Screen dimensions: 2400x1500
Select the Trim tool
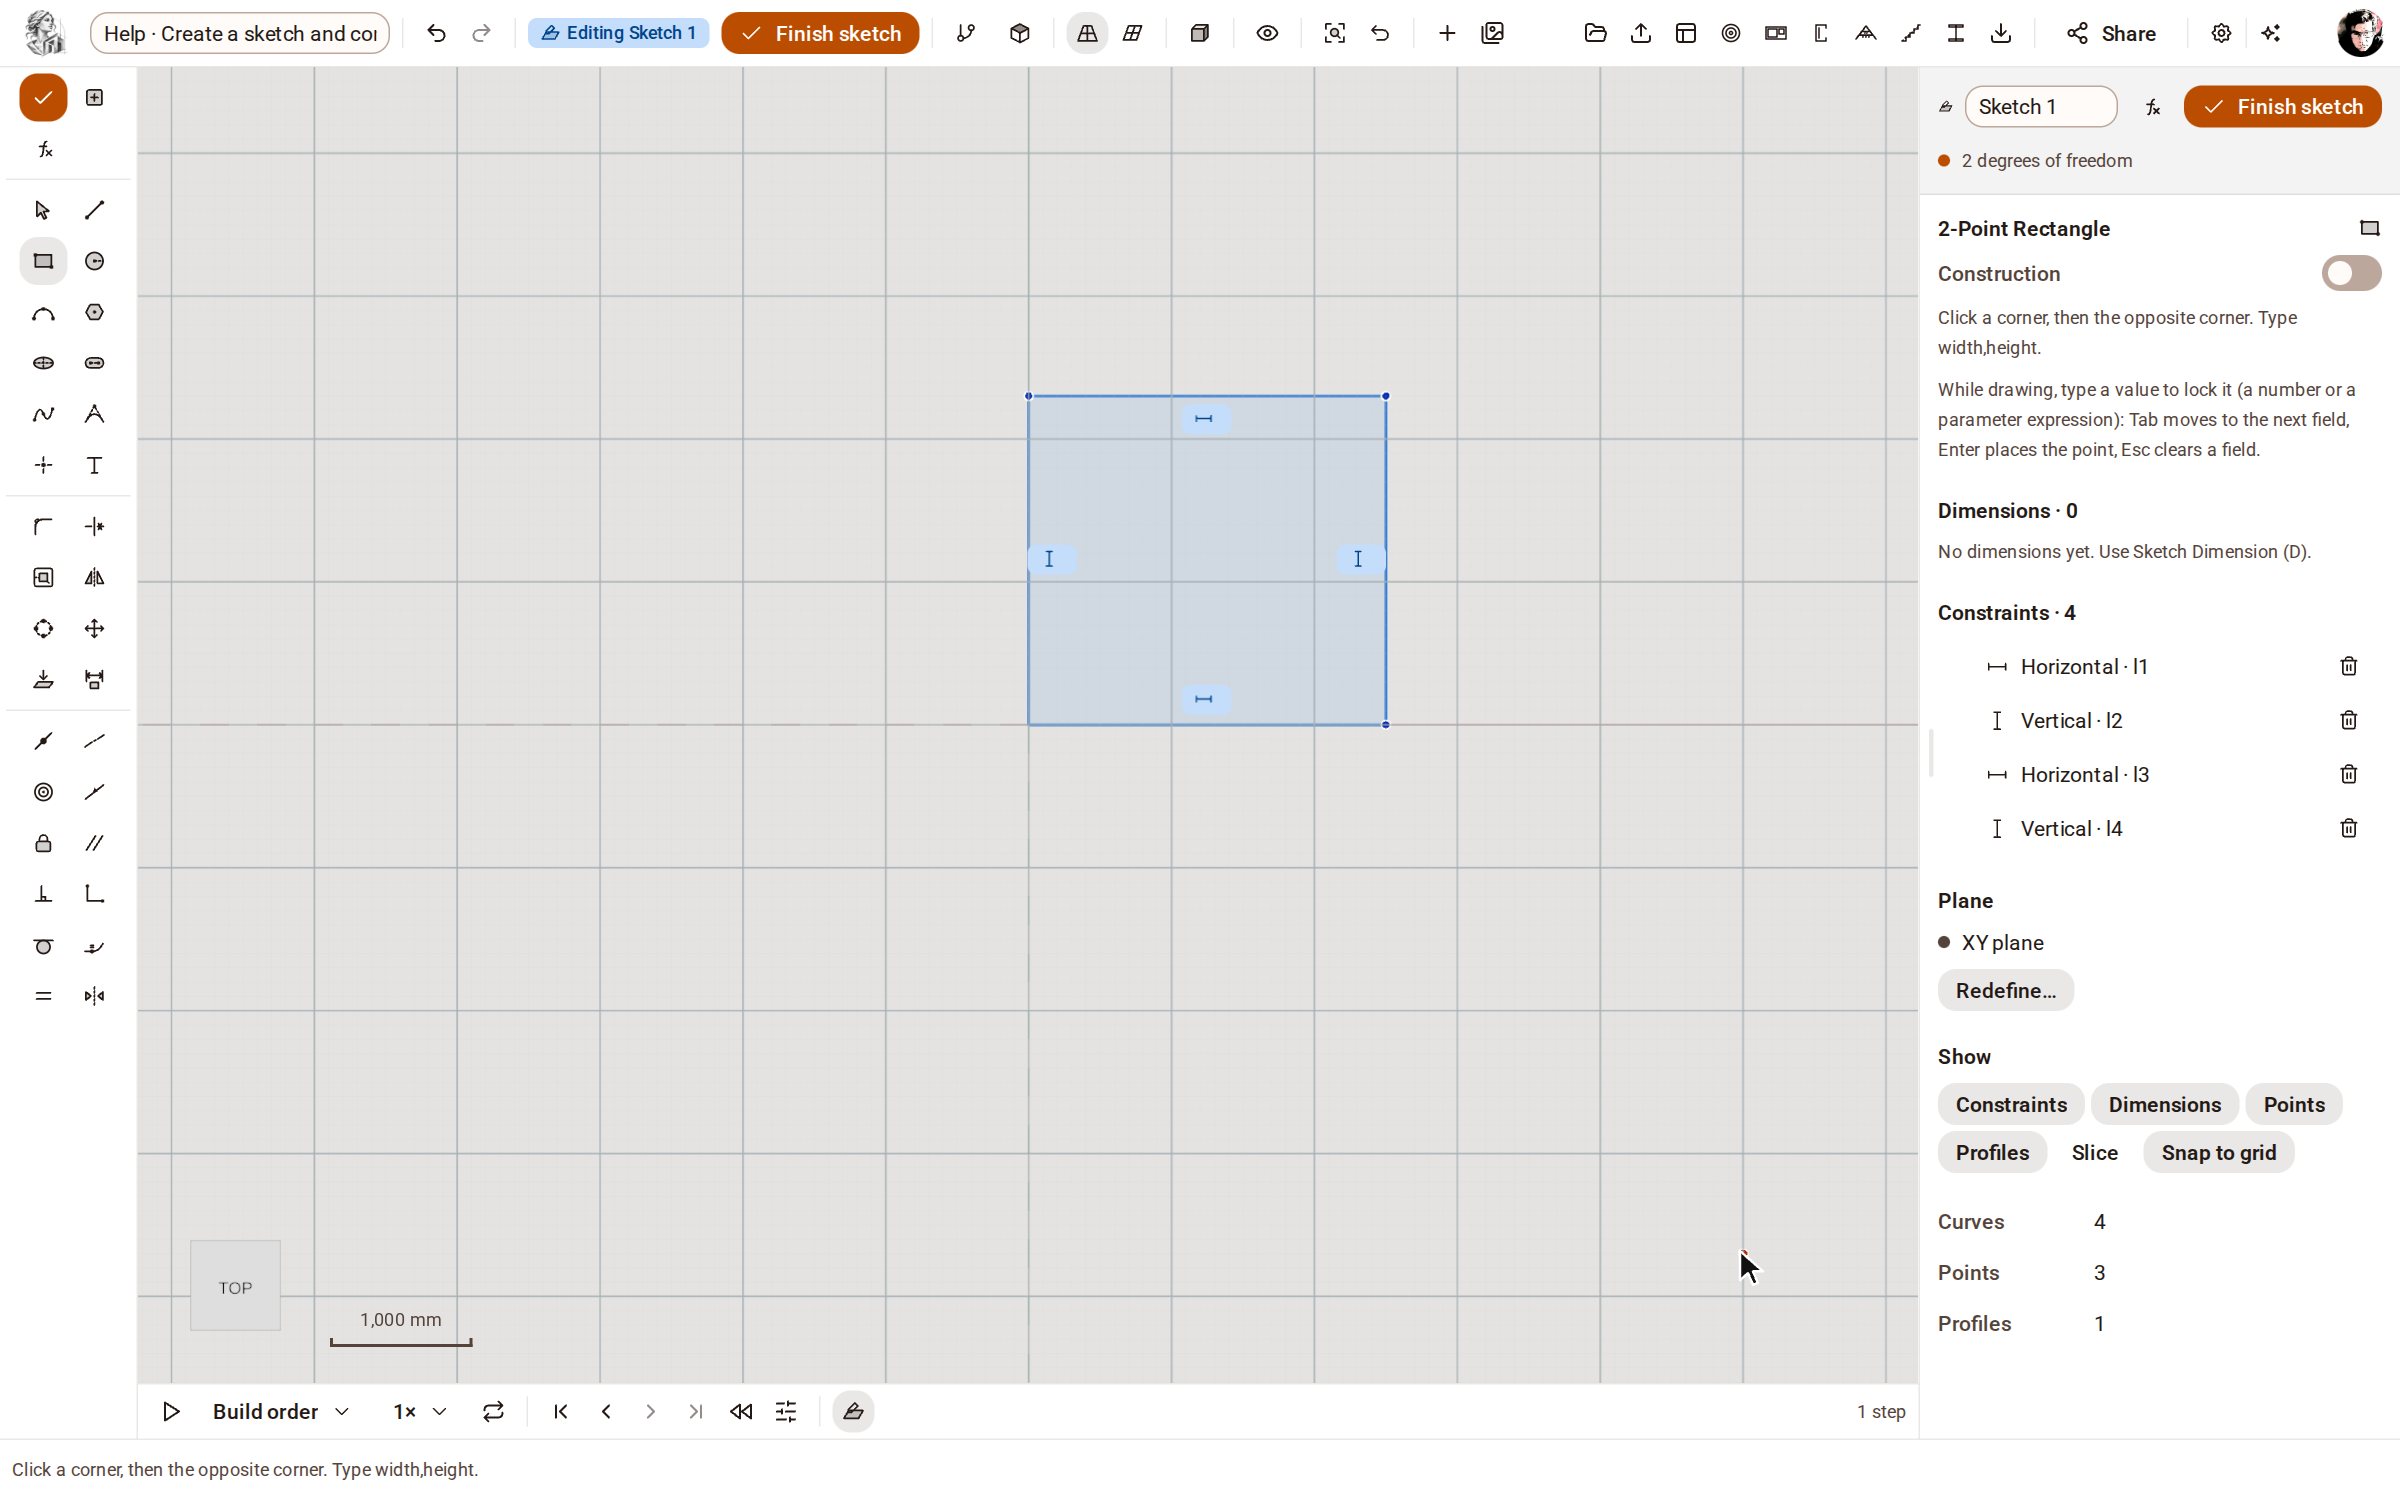click(x=94, y=526)
